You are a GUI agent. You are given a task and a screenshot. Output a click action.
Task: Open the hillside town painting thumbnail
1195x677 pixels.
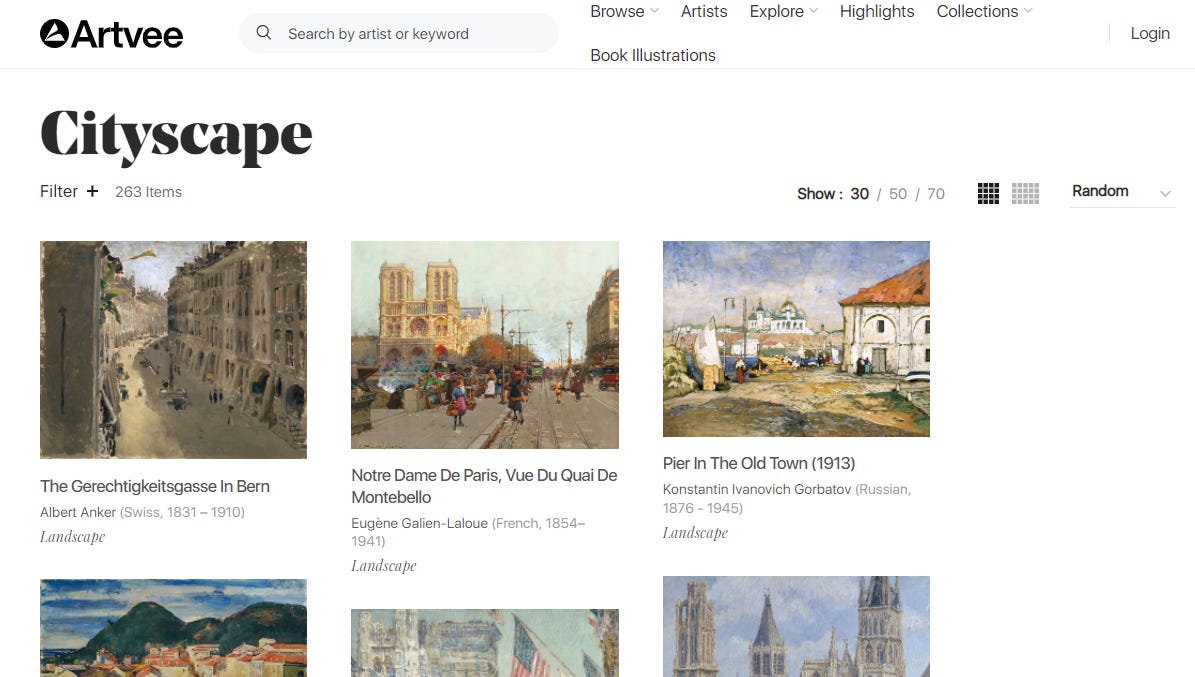click(173, 628)
